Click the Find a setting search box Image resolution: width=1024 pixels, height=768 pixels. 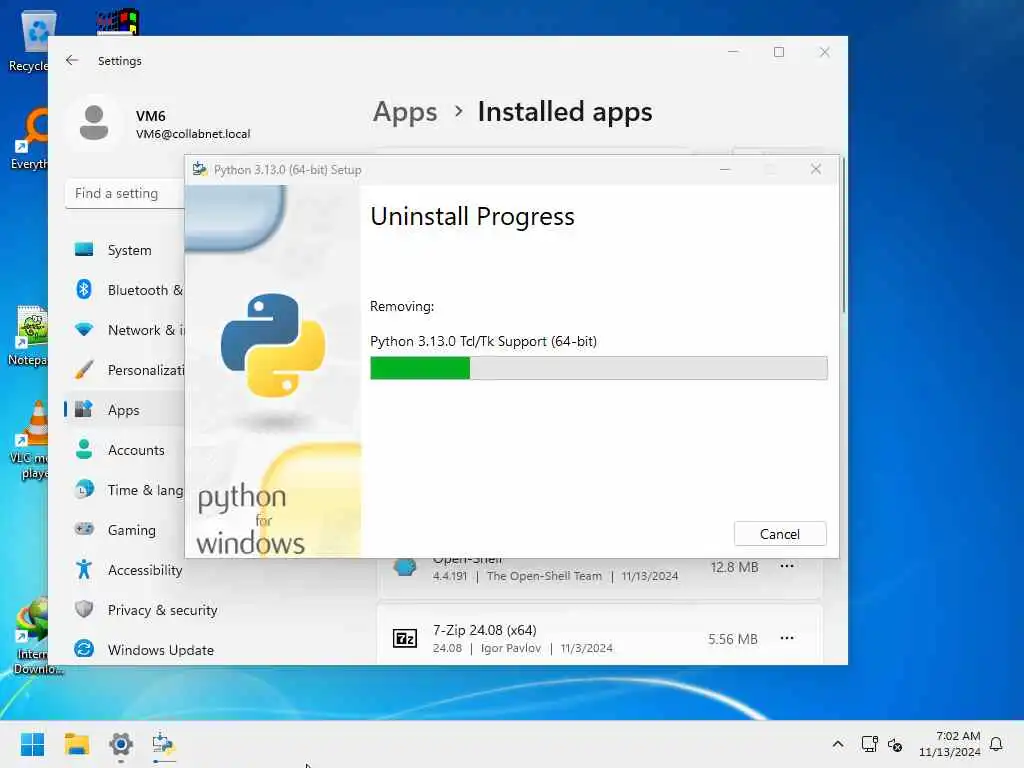[x=125, y=193]
